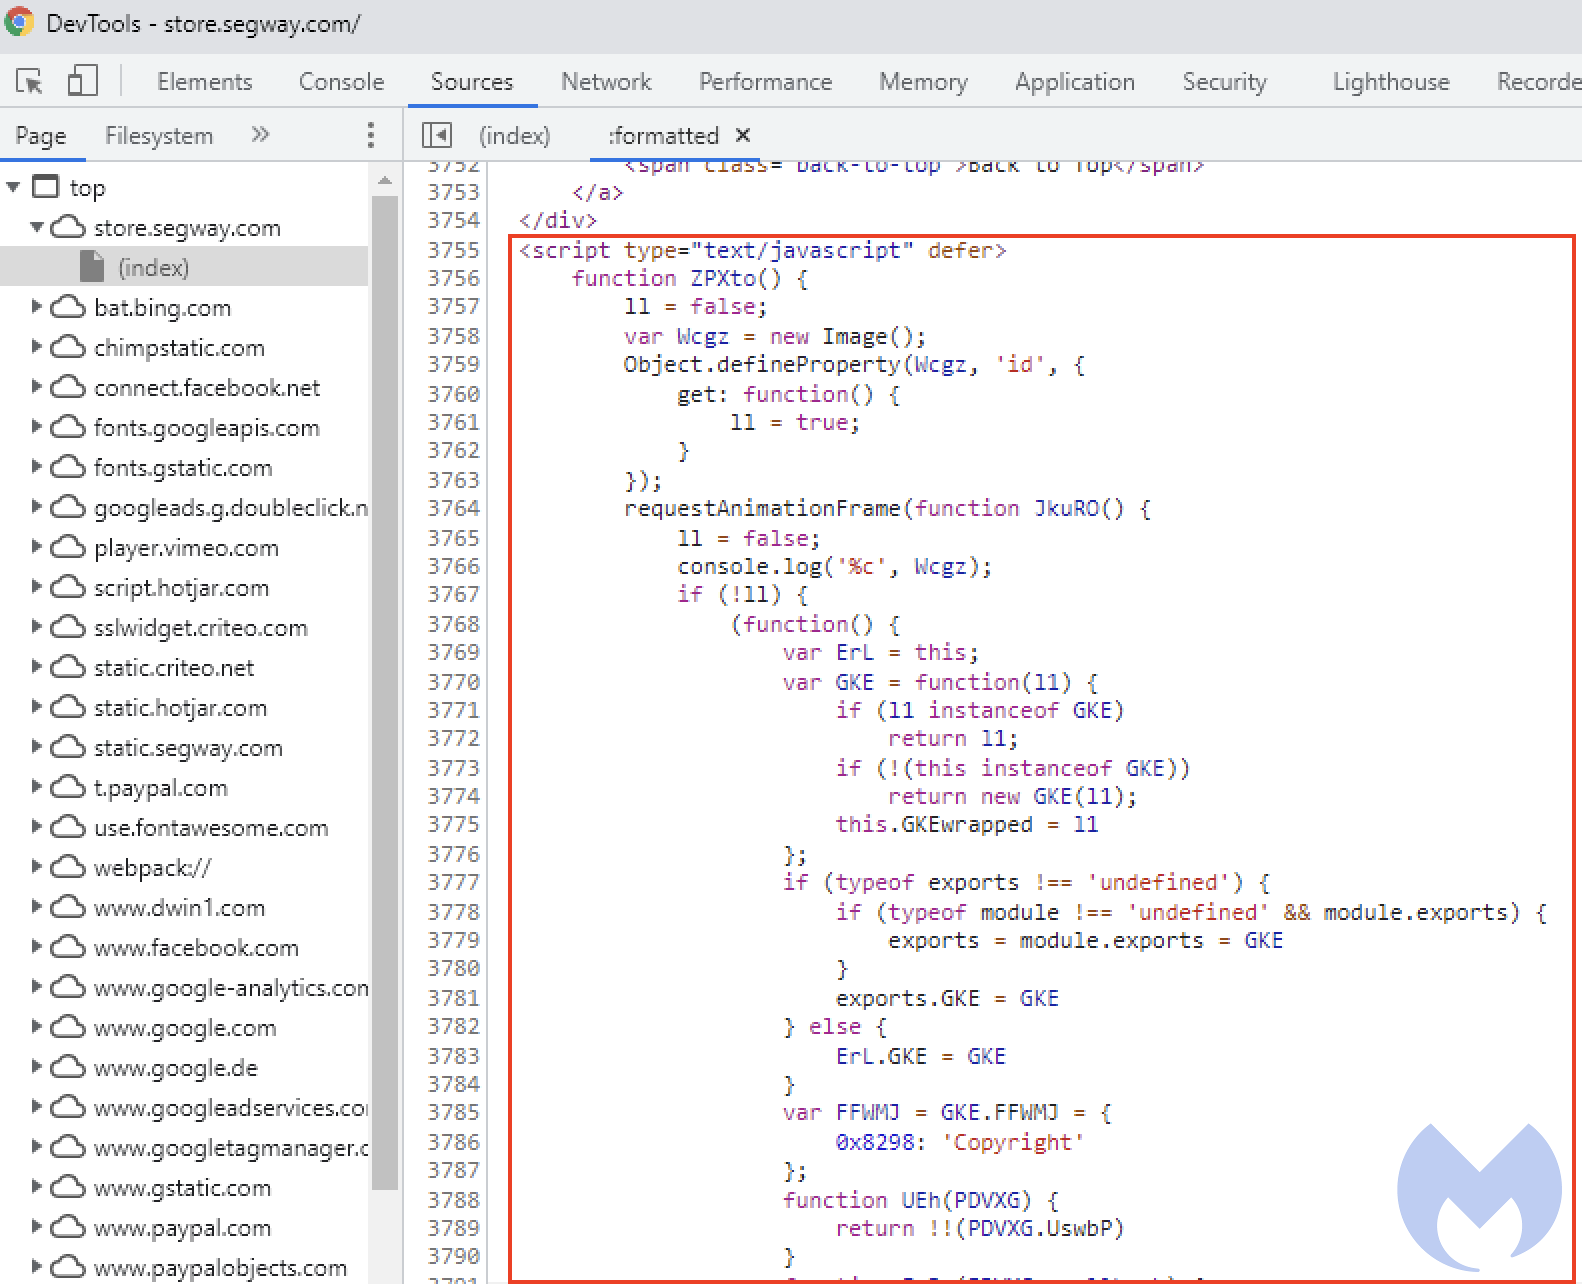Click the static.hotjar.com cloud icon
Screen dimensions: 1582x1284
tap(68, 707)
